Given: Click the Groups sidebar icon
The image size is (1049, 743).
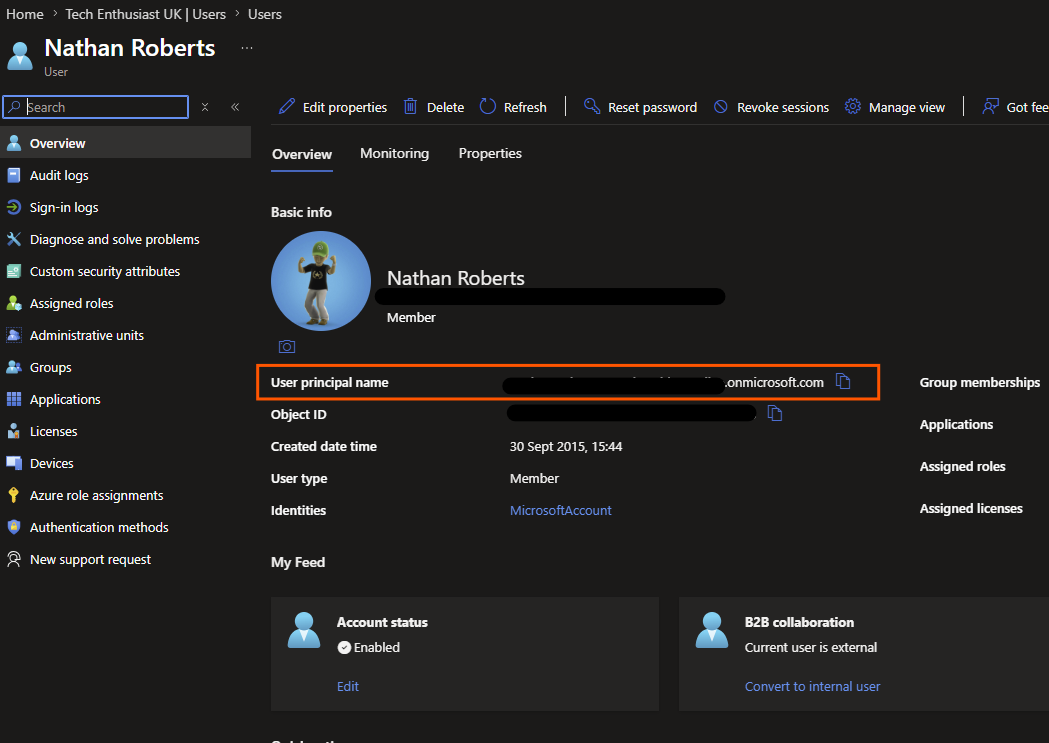Looking at the screenshot, I should (13, 367).
